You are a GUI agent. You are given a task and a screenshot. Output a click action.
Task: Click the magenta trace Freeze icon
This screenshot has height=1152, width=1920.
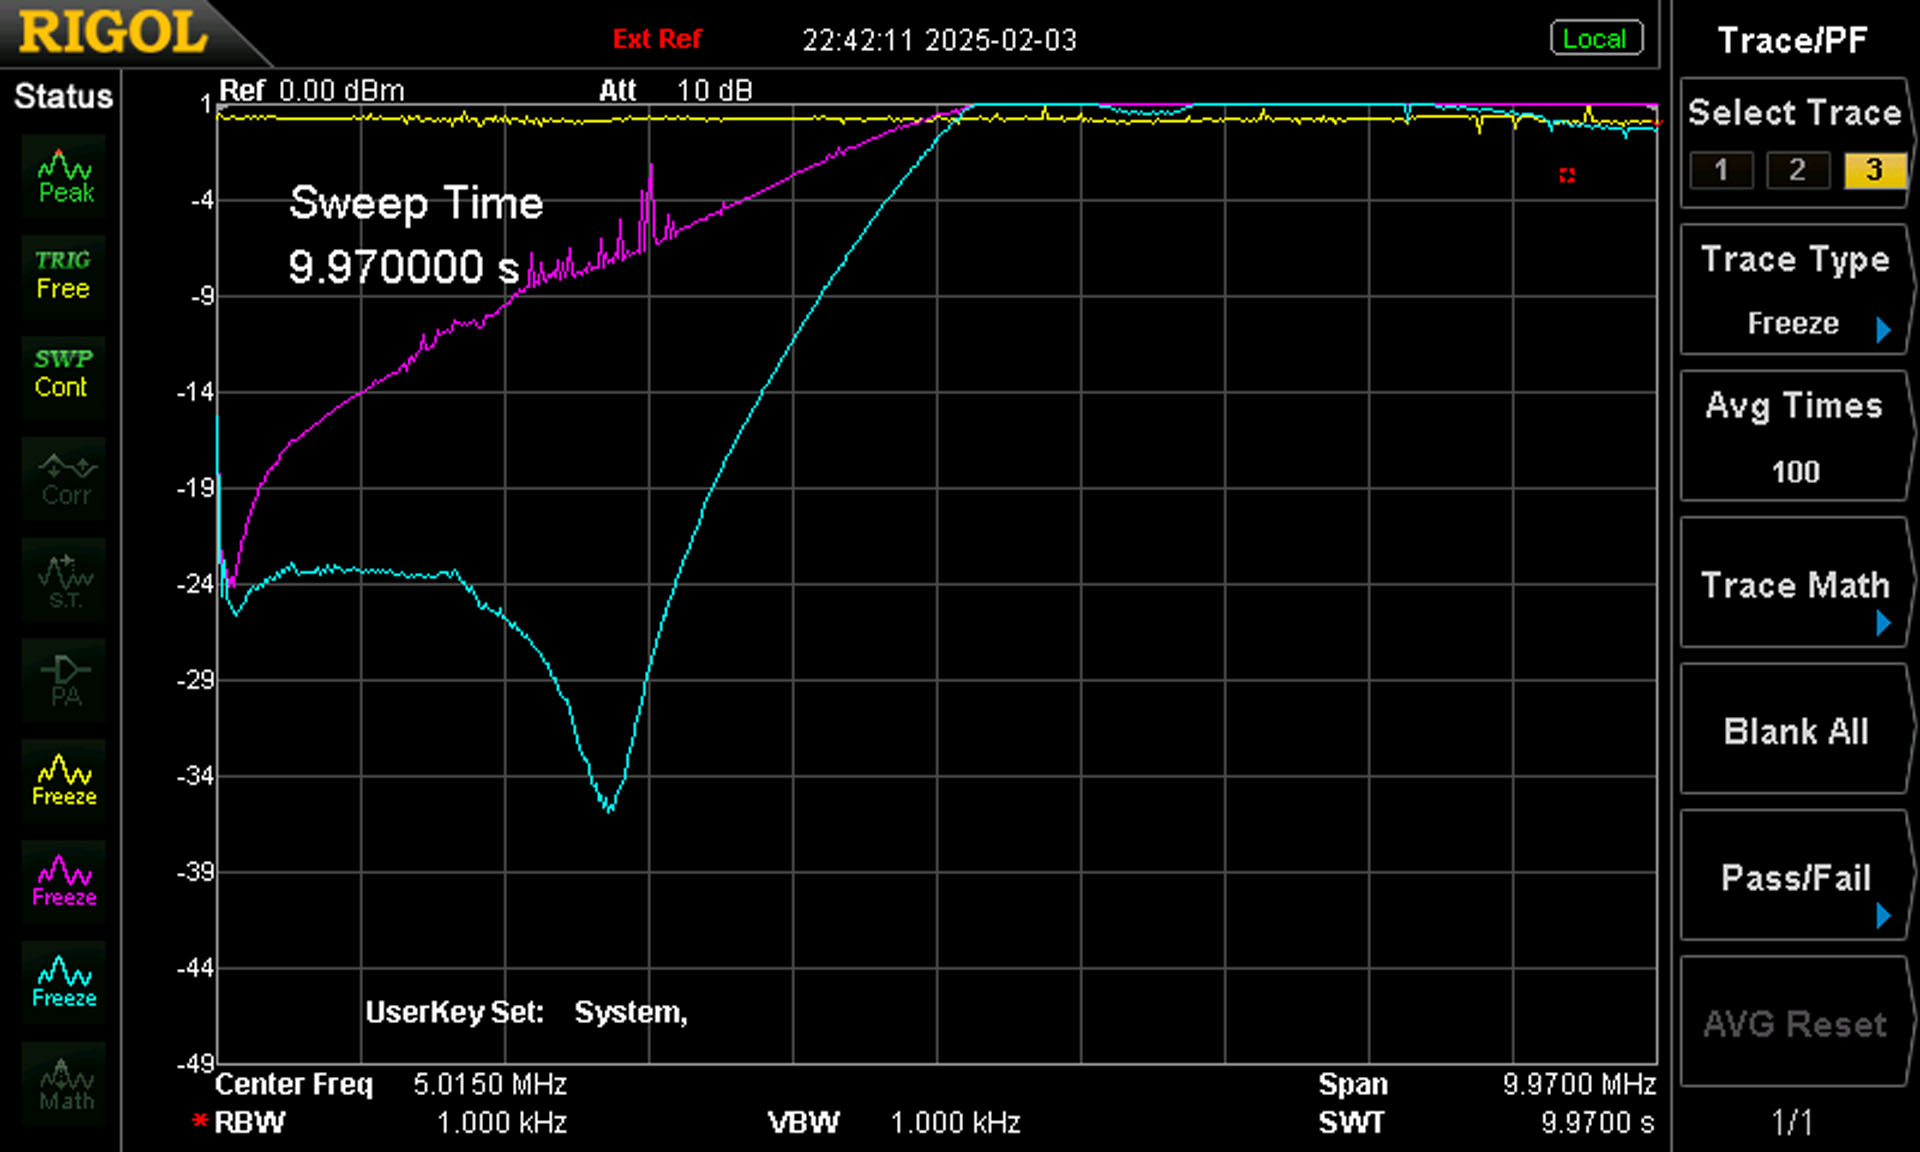pyautogui.click(x=64, y=882)
